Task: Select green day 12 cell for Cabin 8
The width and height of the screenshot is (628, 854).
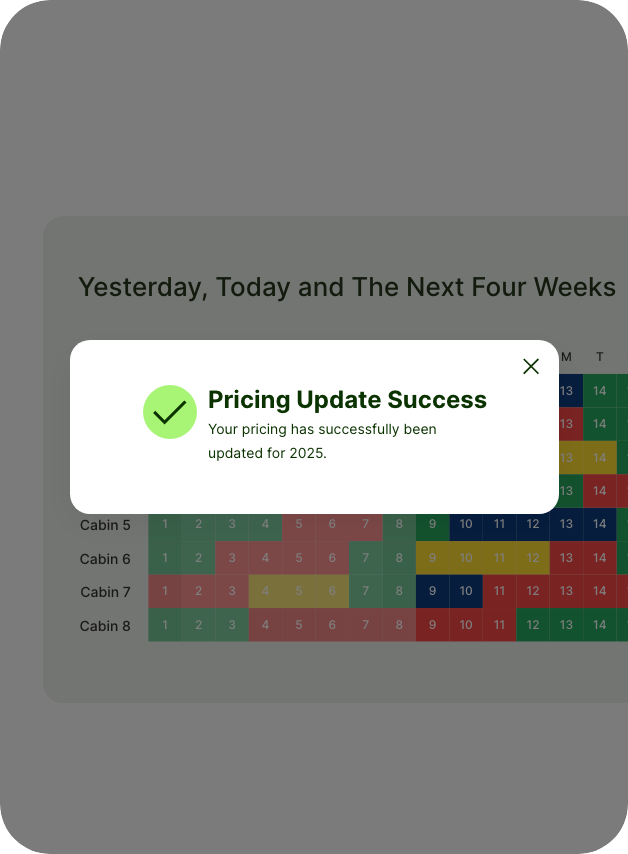Action: 533,625
